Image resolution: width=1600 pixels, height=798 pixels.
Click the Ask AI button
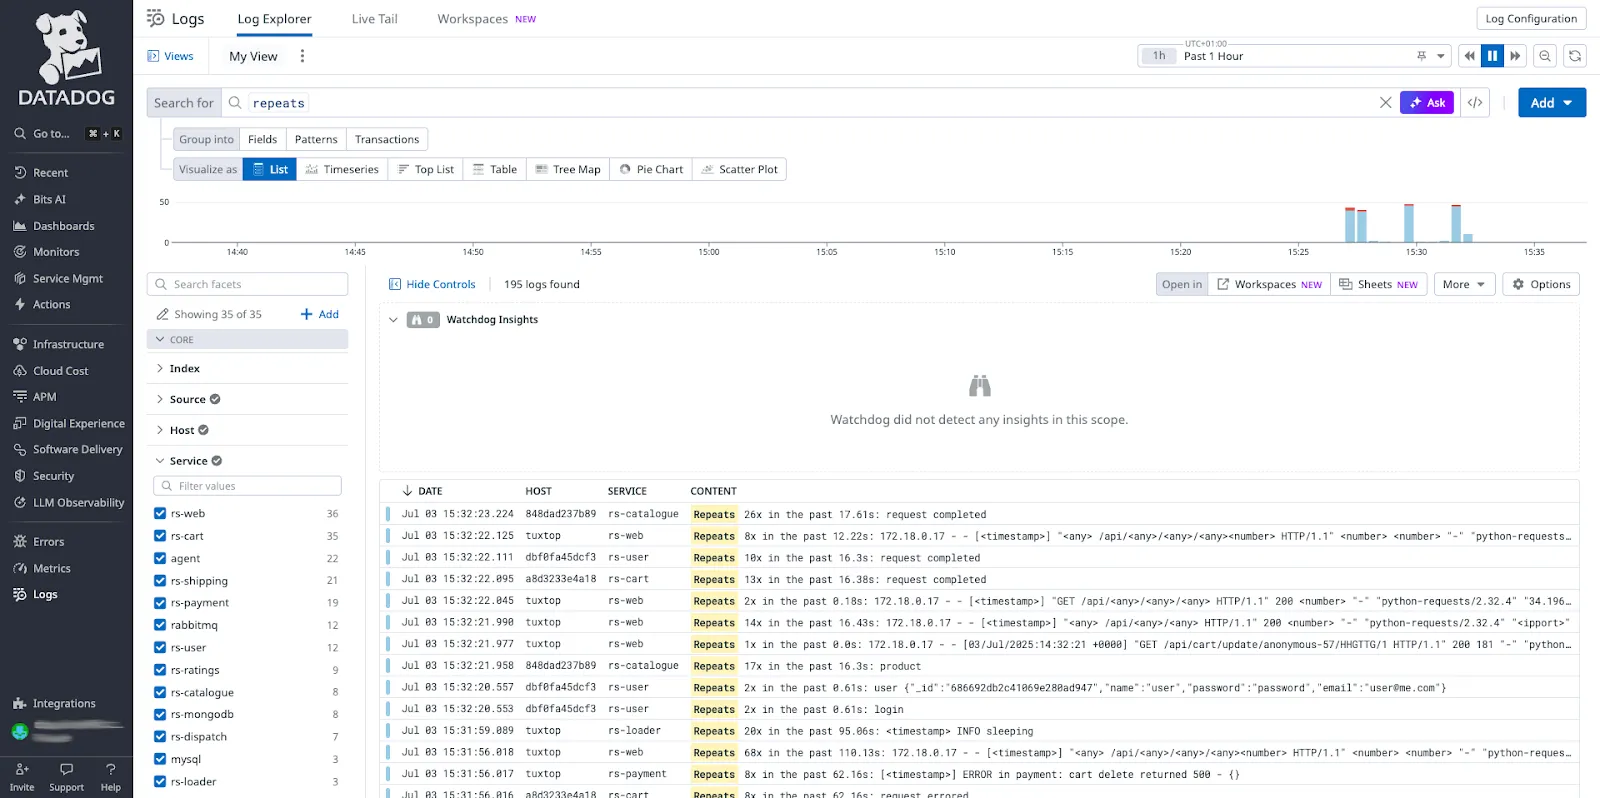[x=1427, y=103]
